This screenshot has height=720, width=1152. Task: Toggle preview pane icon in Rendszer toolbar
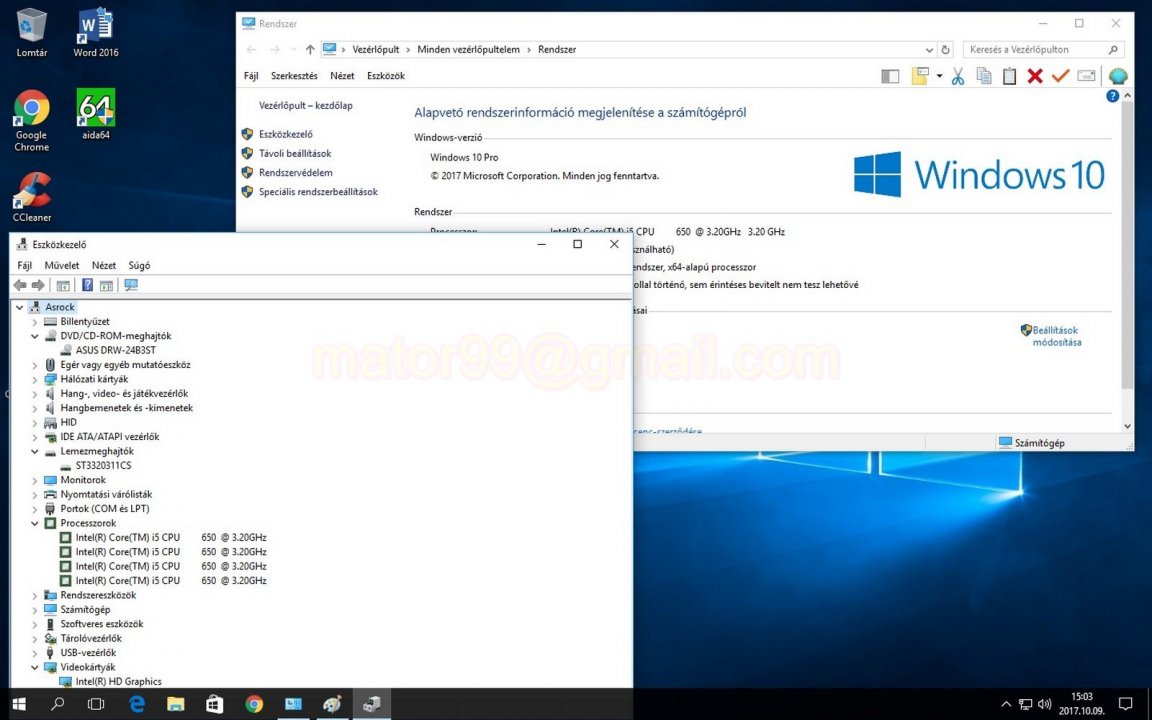[x=890, y=76]
